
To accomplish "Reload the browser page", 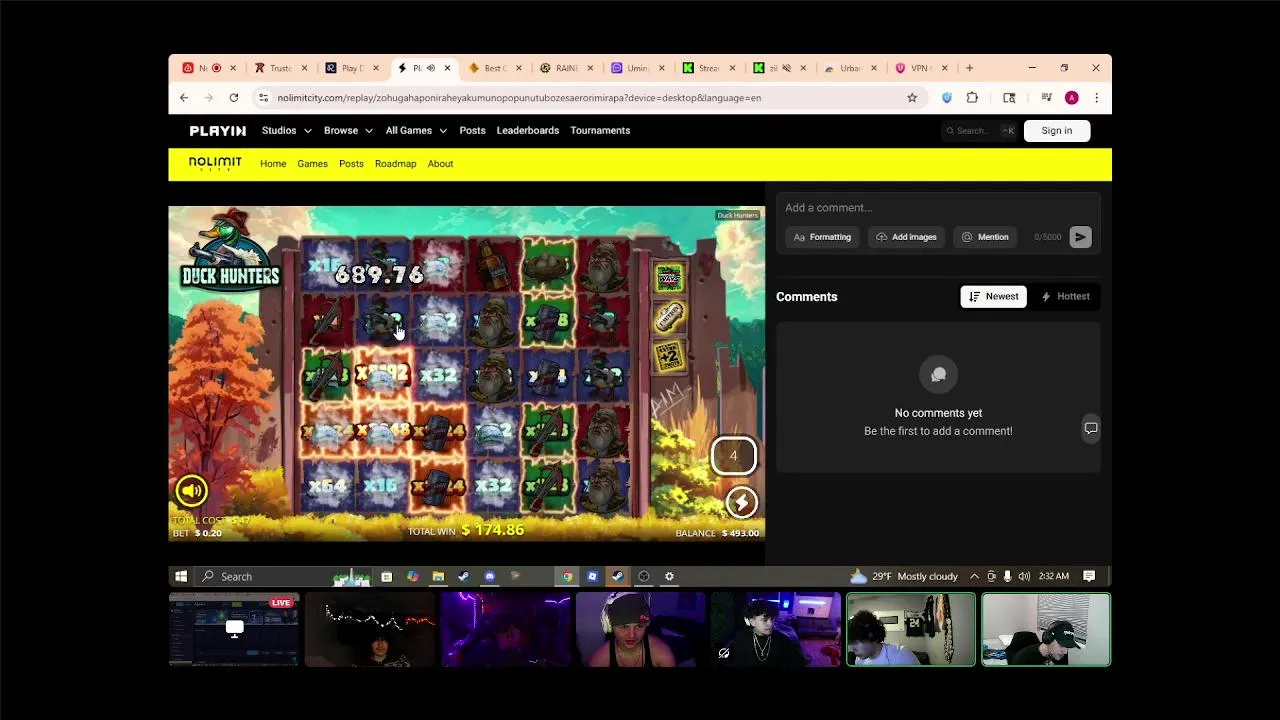I will coord(233,98).
